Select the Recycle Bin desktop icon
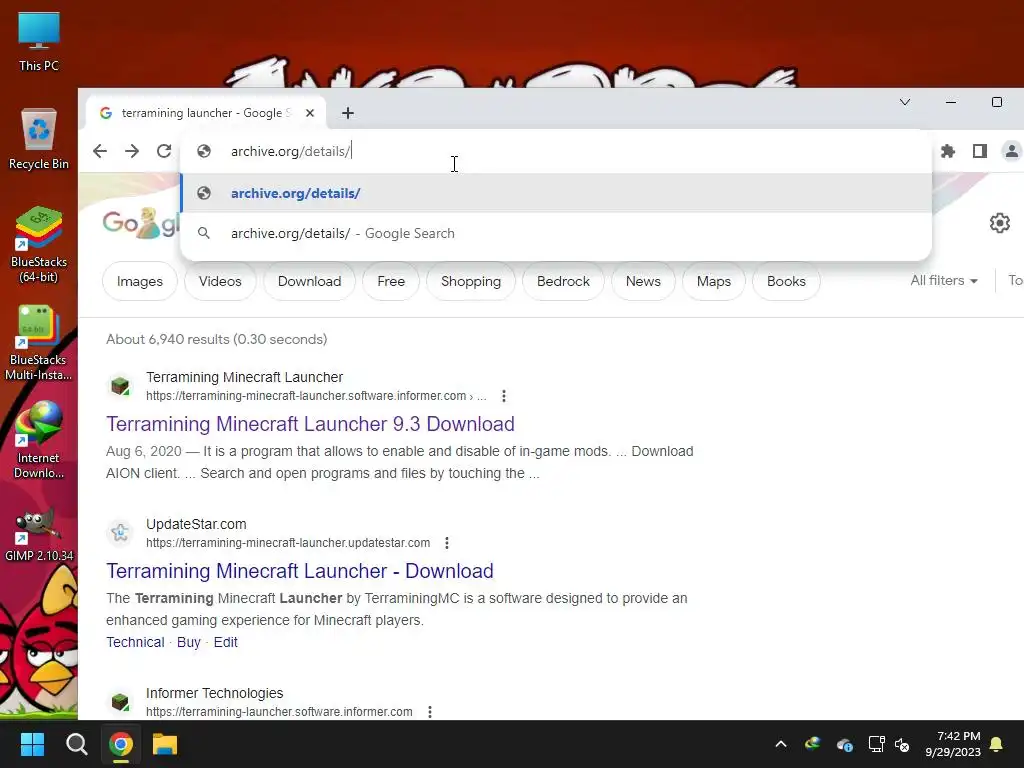The image size is (1024, 768). tap(39, 139)
